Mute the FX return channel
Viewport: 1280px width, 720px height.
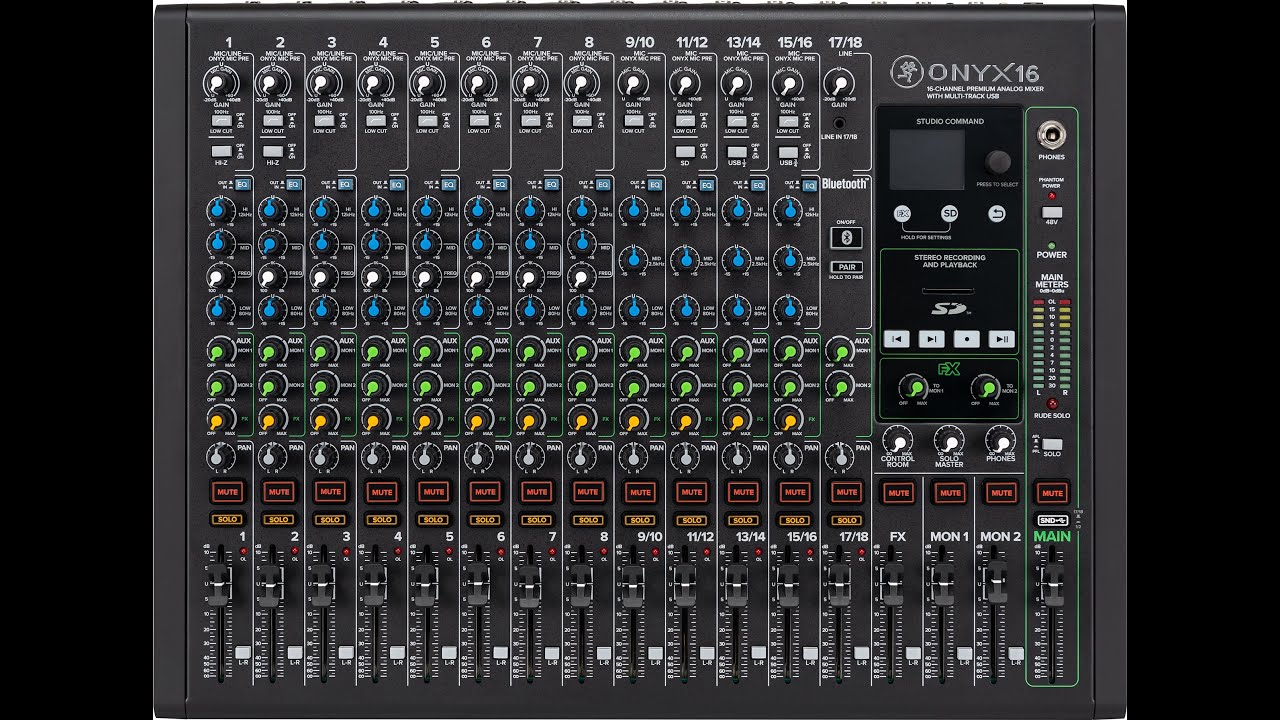point(898,492)
